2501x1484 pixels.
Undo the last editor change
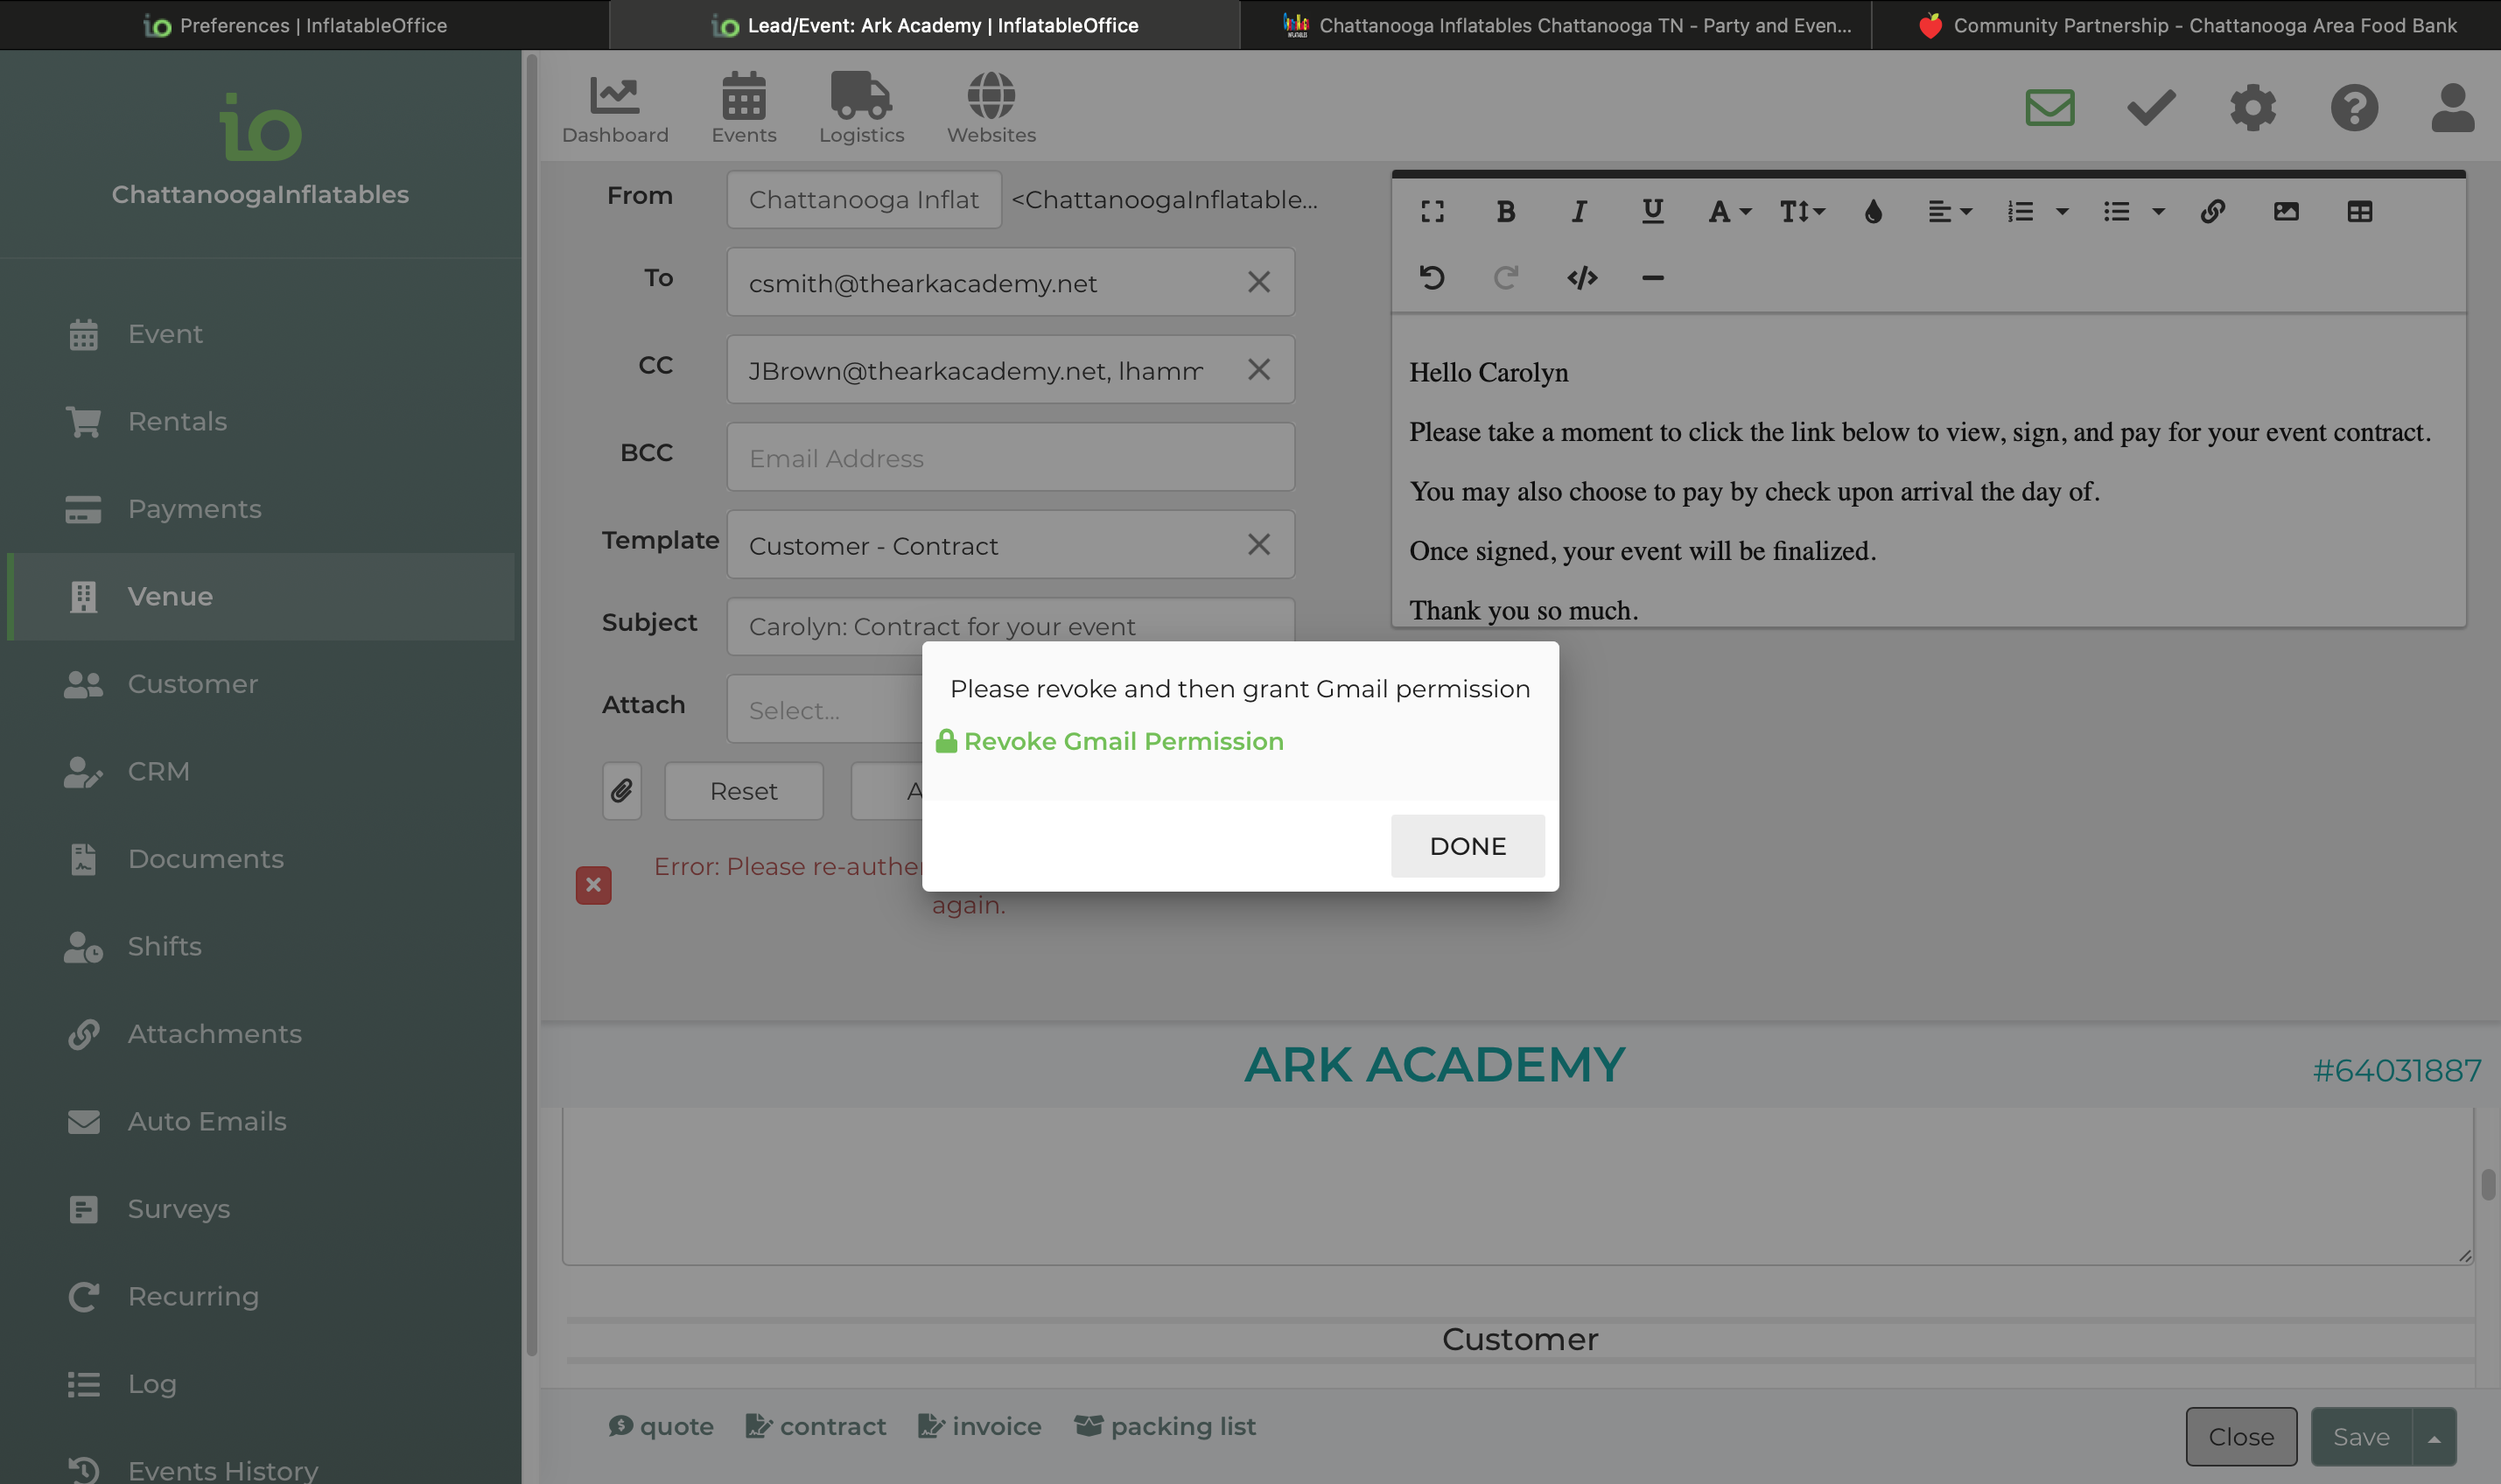tap(1432, 278)
